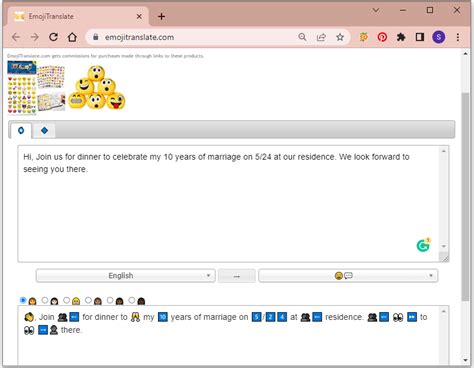Bookmark this page with star icon
Viewport: 474px width, 368px height.
(x=340, y=37)
